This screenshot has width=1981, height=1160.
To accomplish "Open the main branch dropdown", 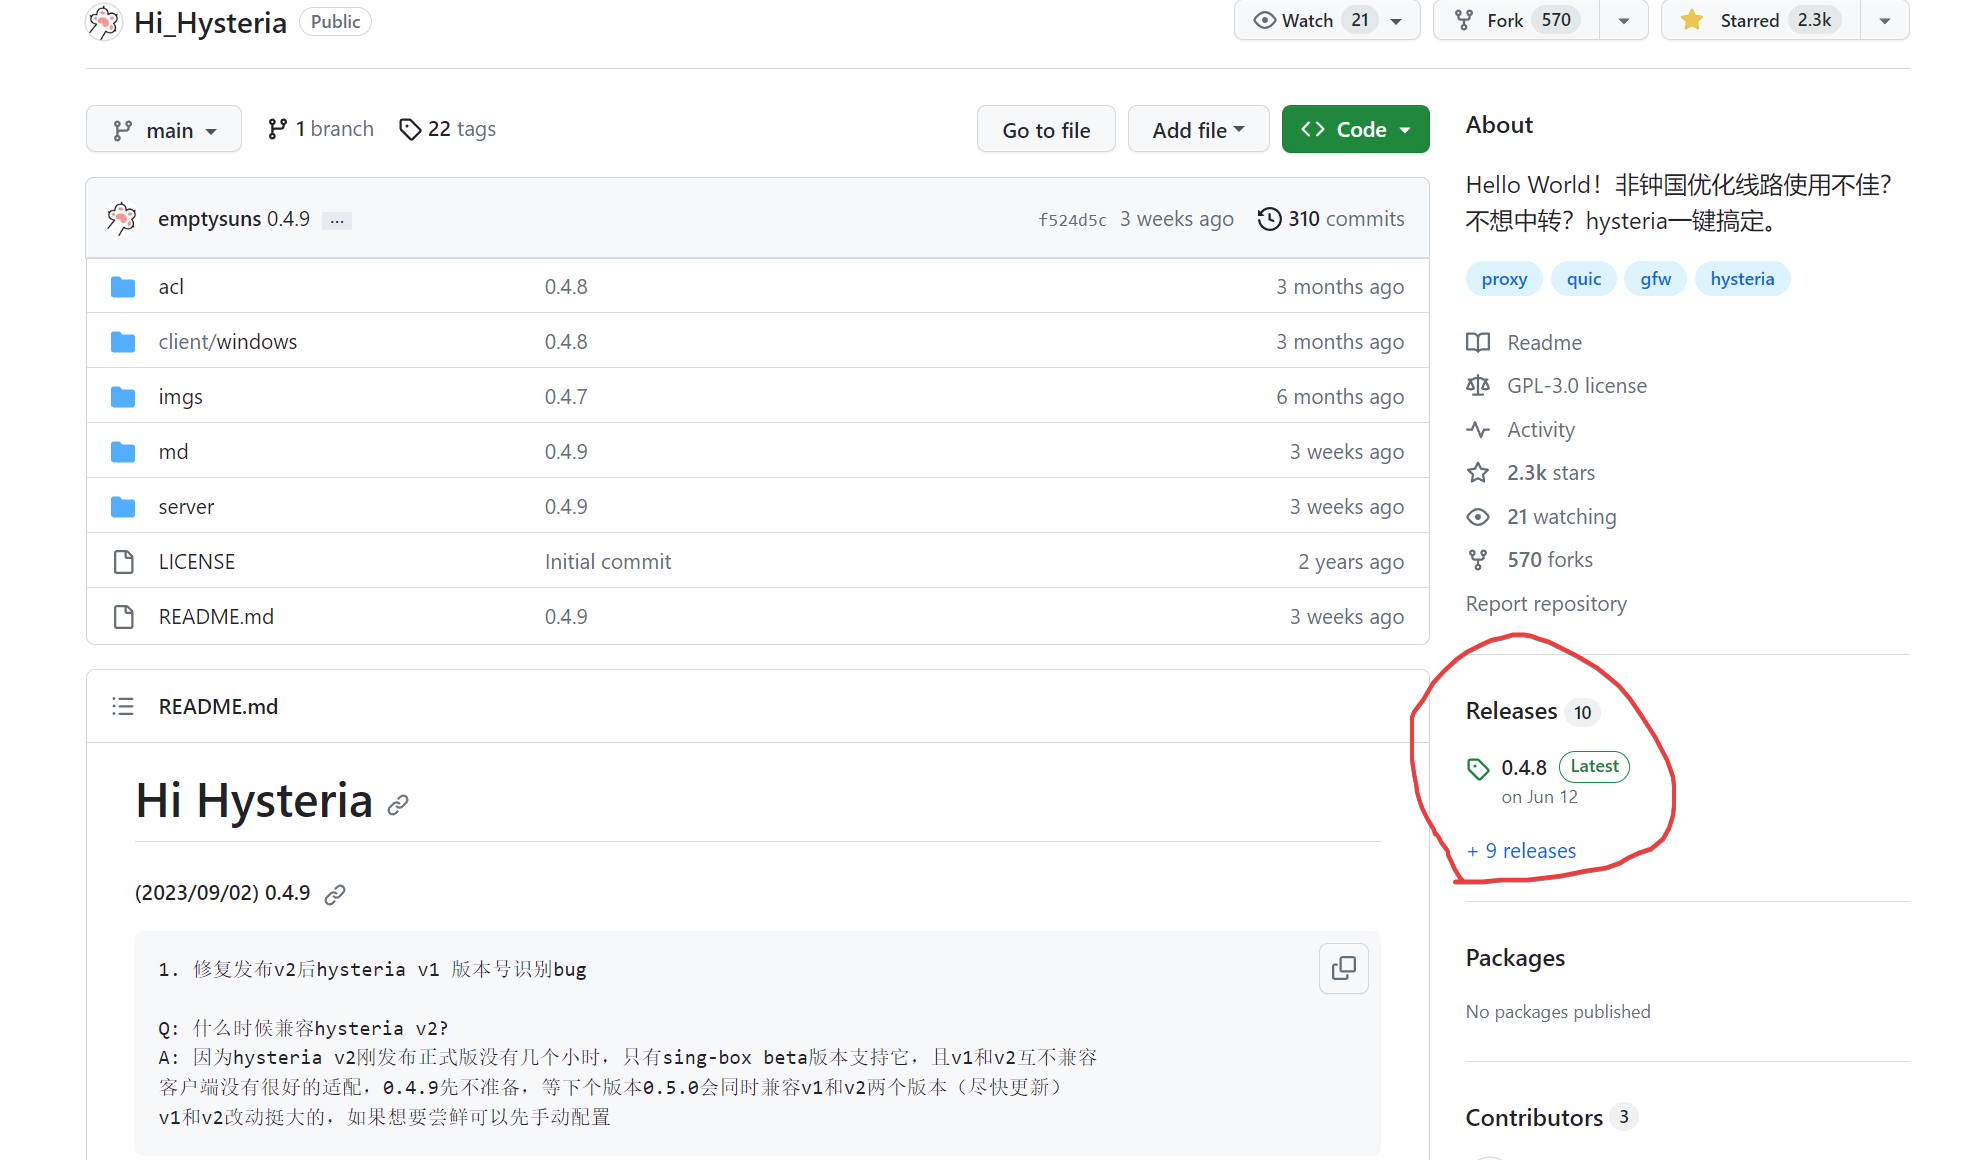I will (x=164, y=130).
